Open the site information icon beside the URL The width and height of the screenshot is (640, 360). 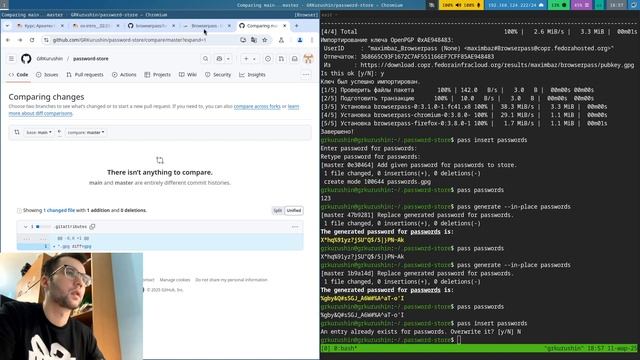pyautogui.click(x=46, y=40)
